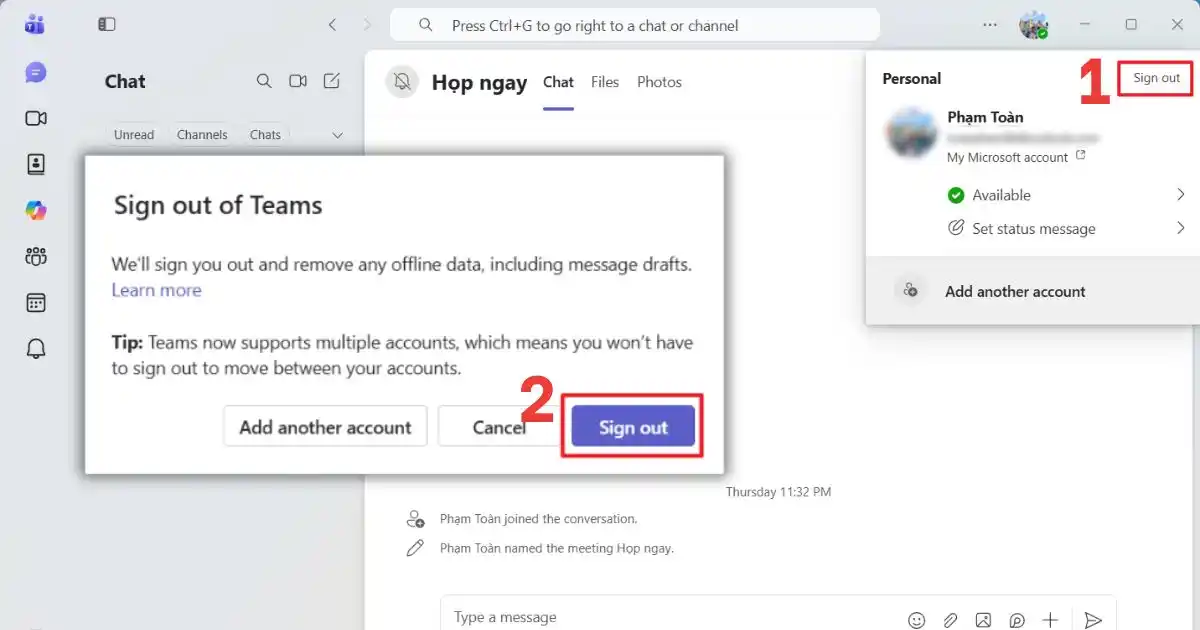Filter by the Chats pill
Viewport: 1200px width, 630px height.
pos(265,135)
